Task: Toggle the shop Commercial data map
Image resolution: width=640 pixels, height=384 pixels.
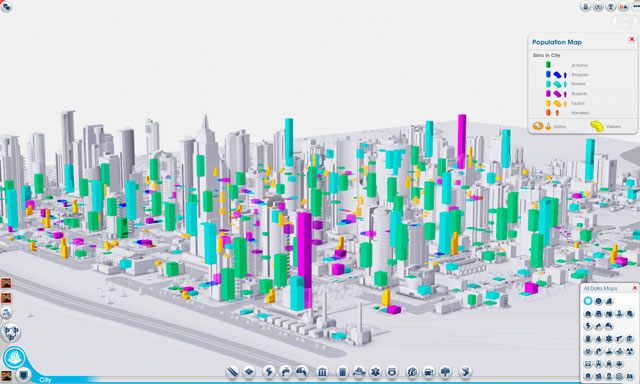Action: pyautogui.click(x=598, y=314)
